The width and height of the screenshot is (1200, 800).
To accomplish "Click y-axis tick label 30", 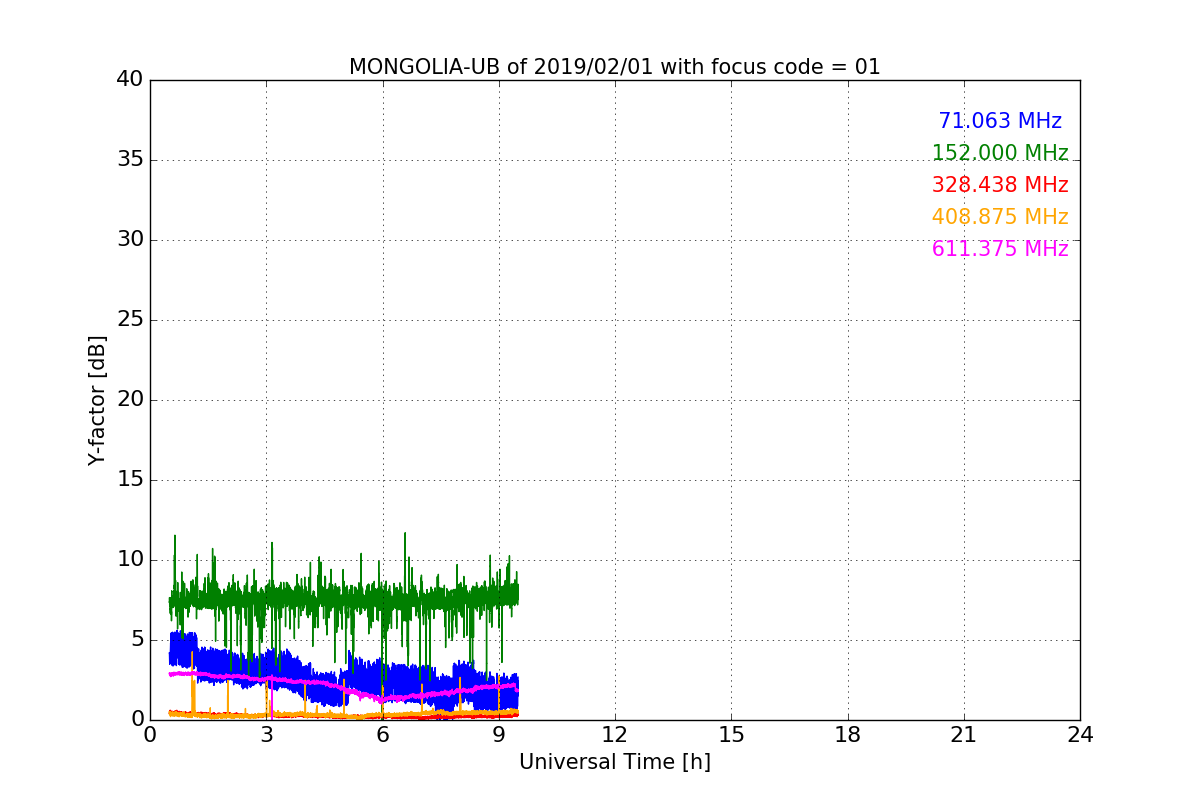I will [x=130, y=240].
